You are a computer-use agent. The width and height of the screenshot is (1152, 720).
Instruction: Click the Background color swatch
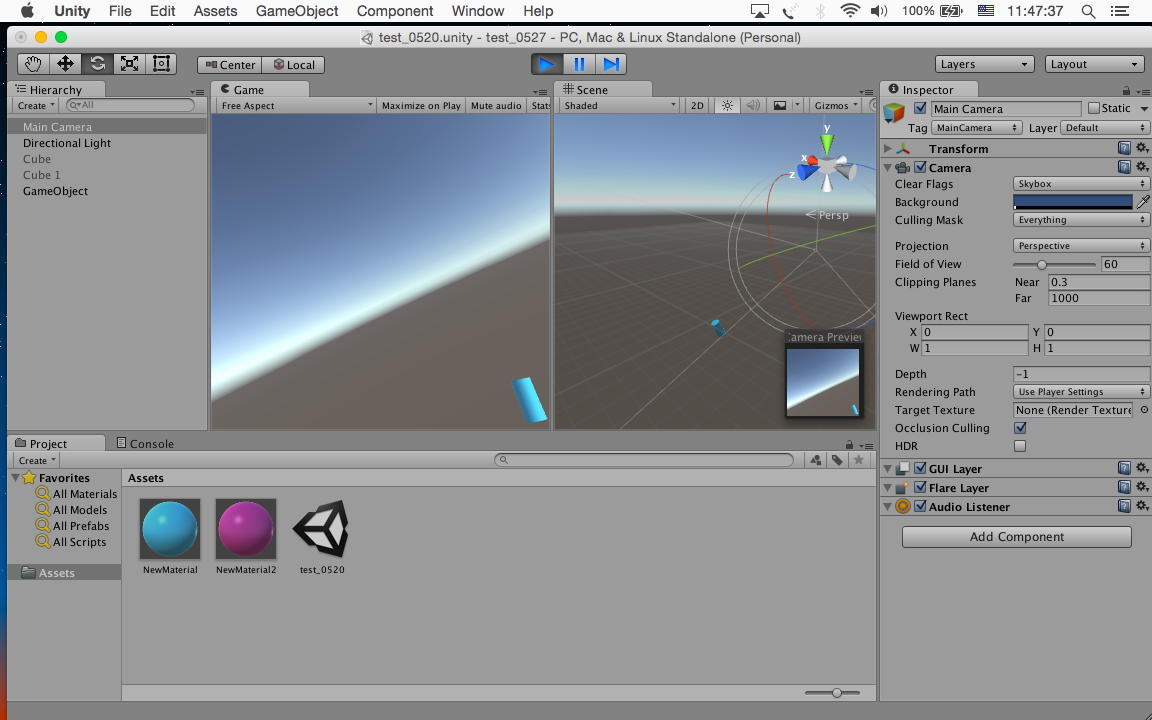1072,202
